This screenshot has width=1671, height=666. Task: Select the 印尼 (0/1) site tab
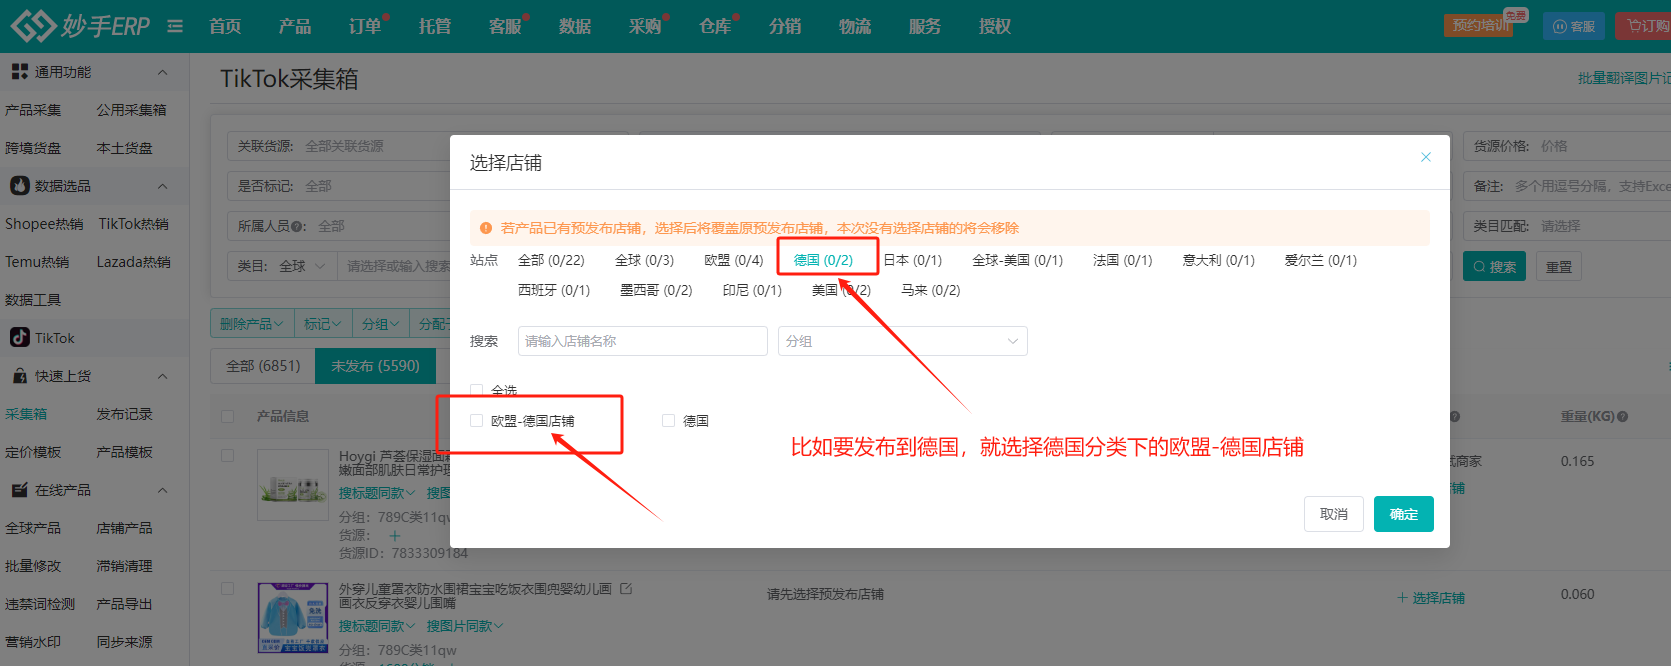[x=752, y=290]
